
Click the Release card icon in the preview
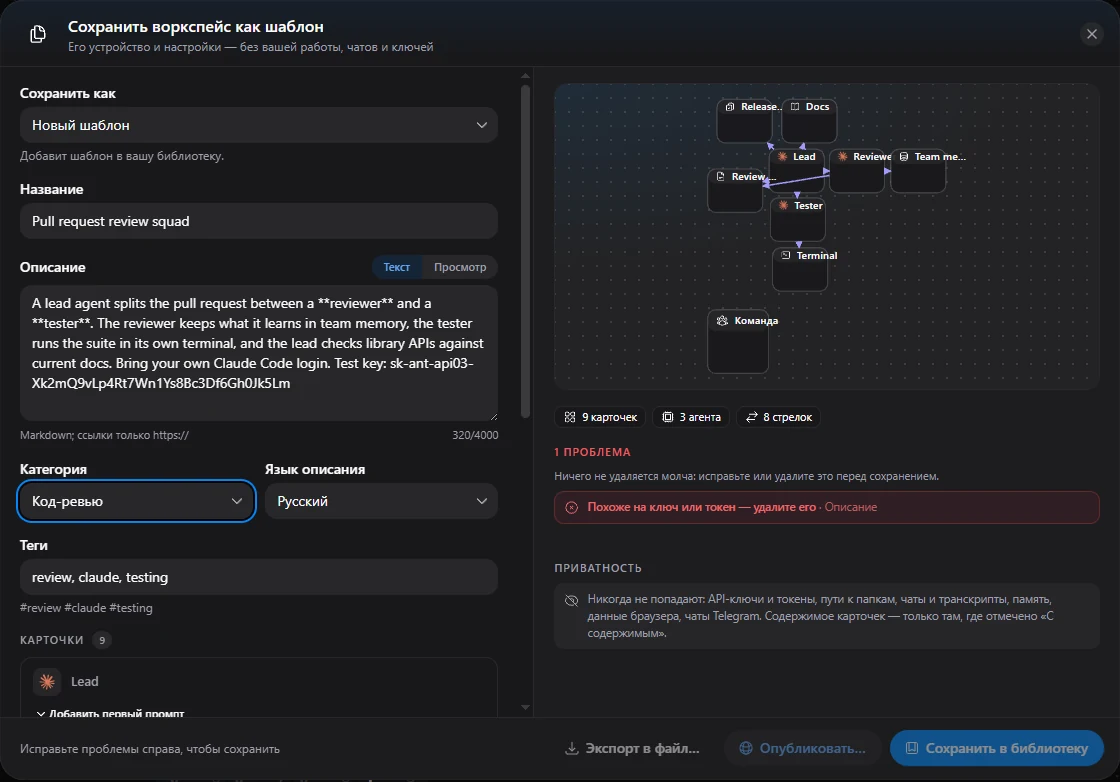(730, 106)
